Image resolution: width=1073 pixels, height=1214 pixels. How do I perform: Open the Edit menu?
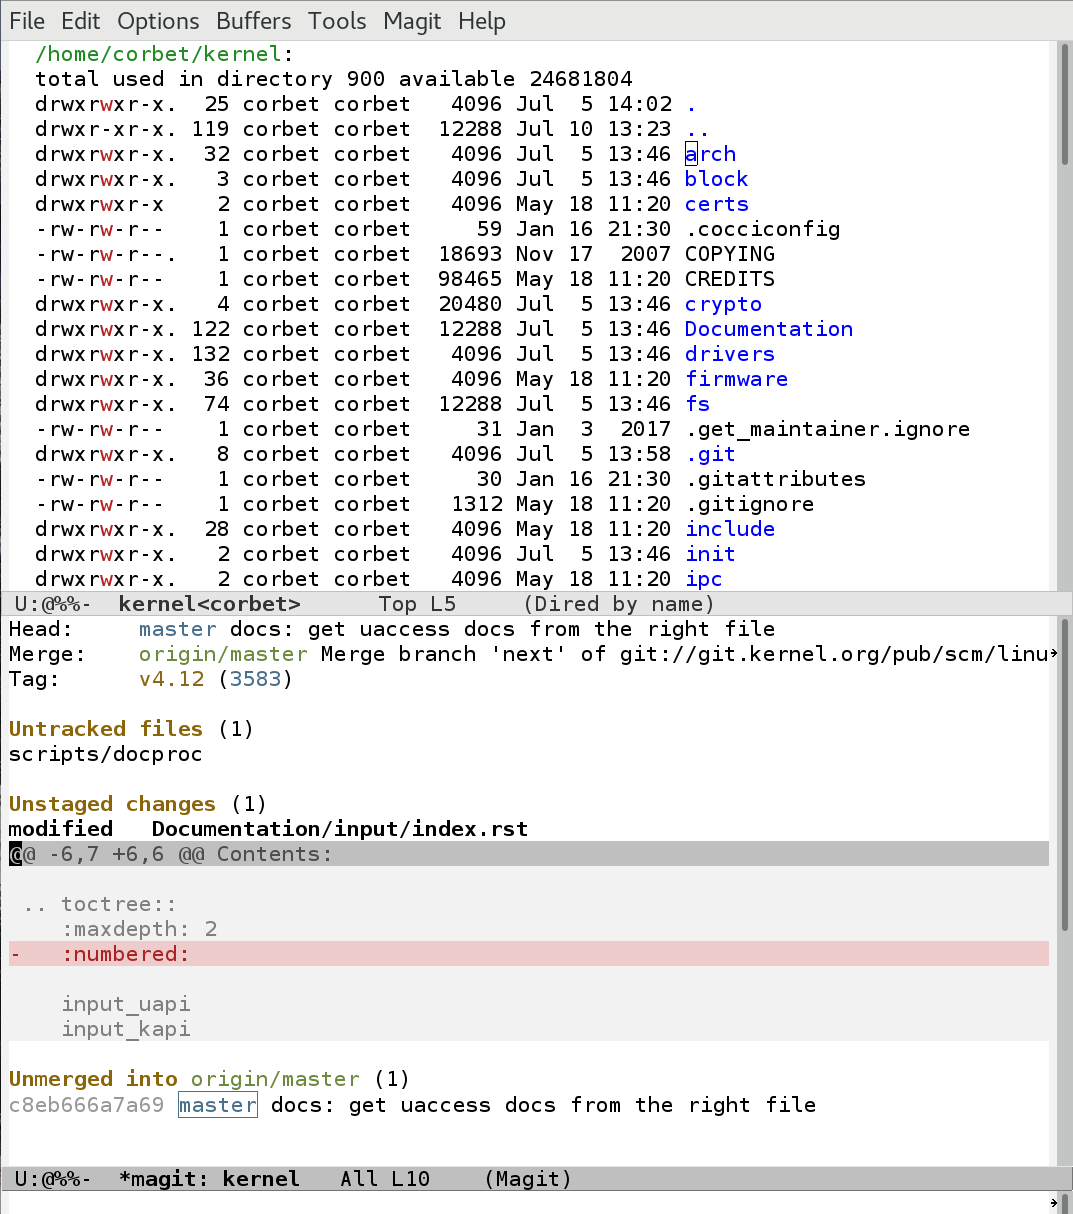pos(80,21)
